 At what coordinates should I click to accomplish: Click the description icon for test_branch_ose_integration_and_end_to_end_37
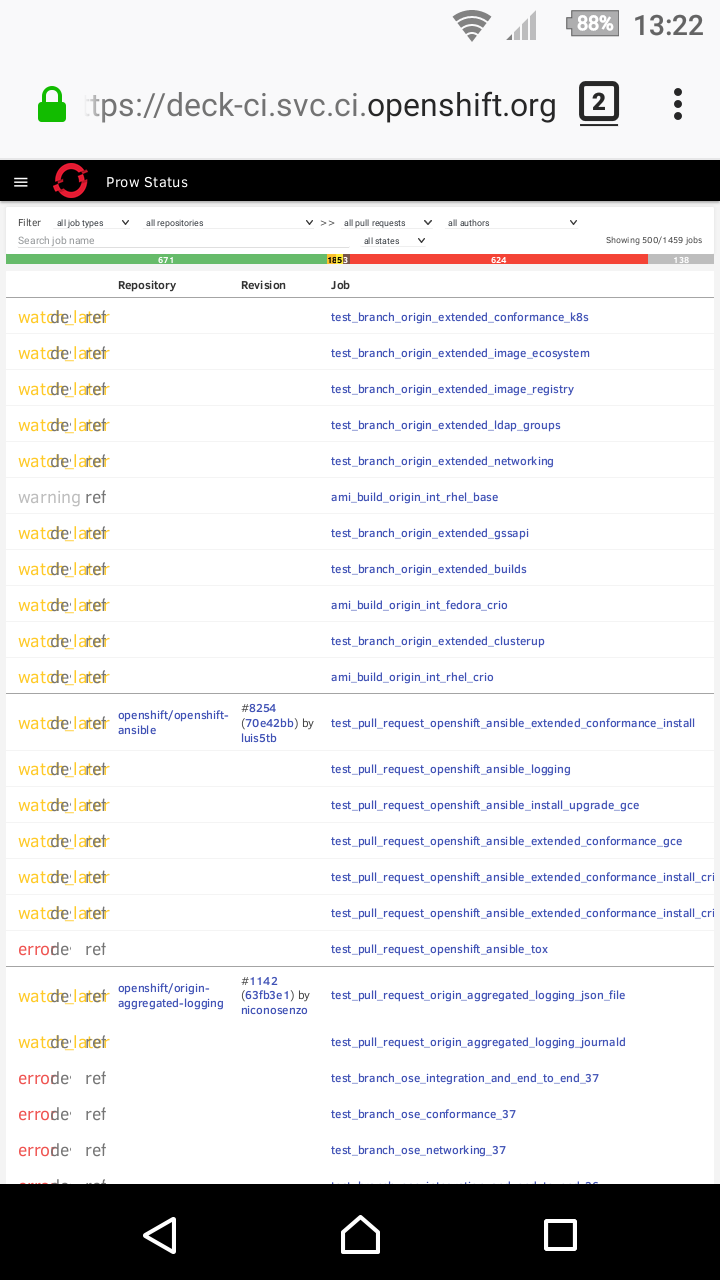click(61, 1078)
